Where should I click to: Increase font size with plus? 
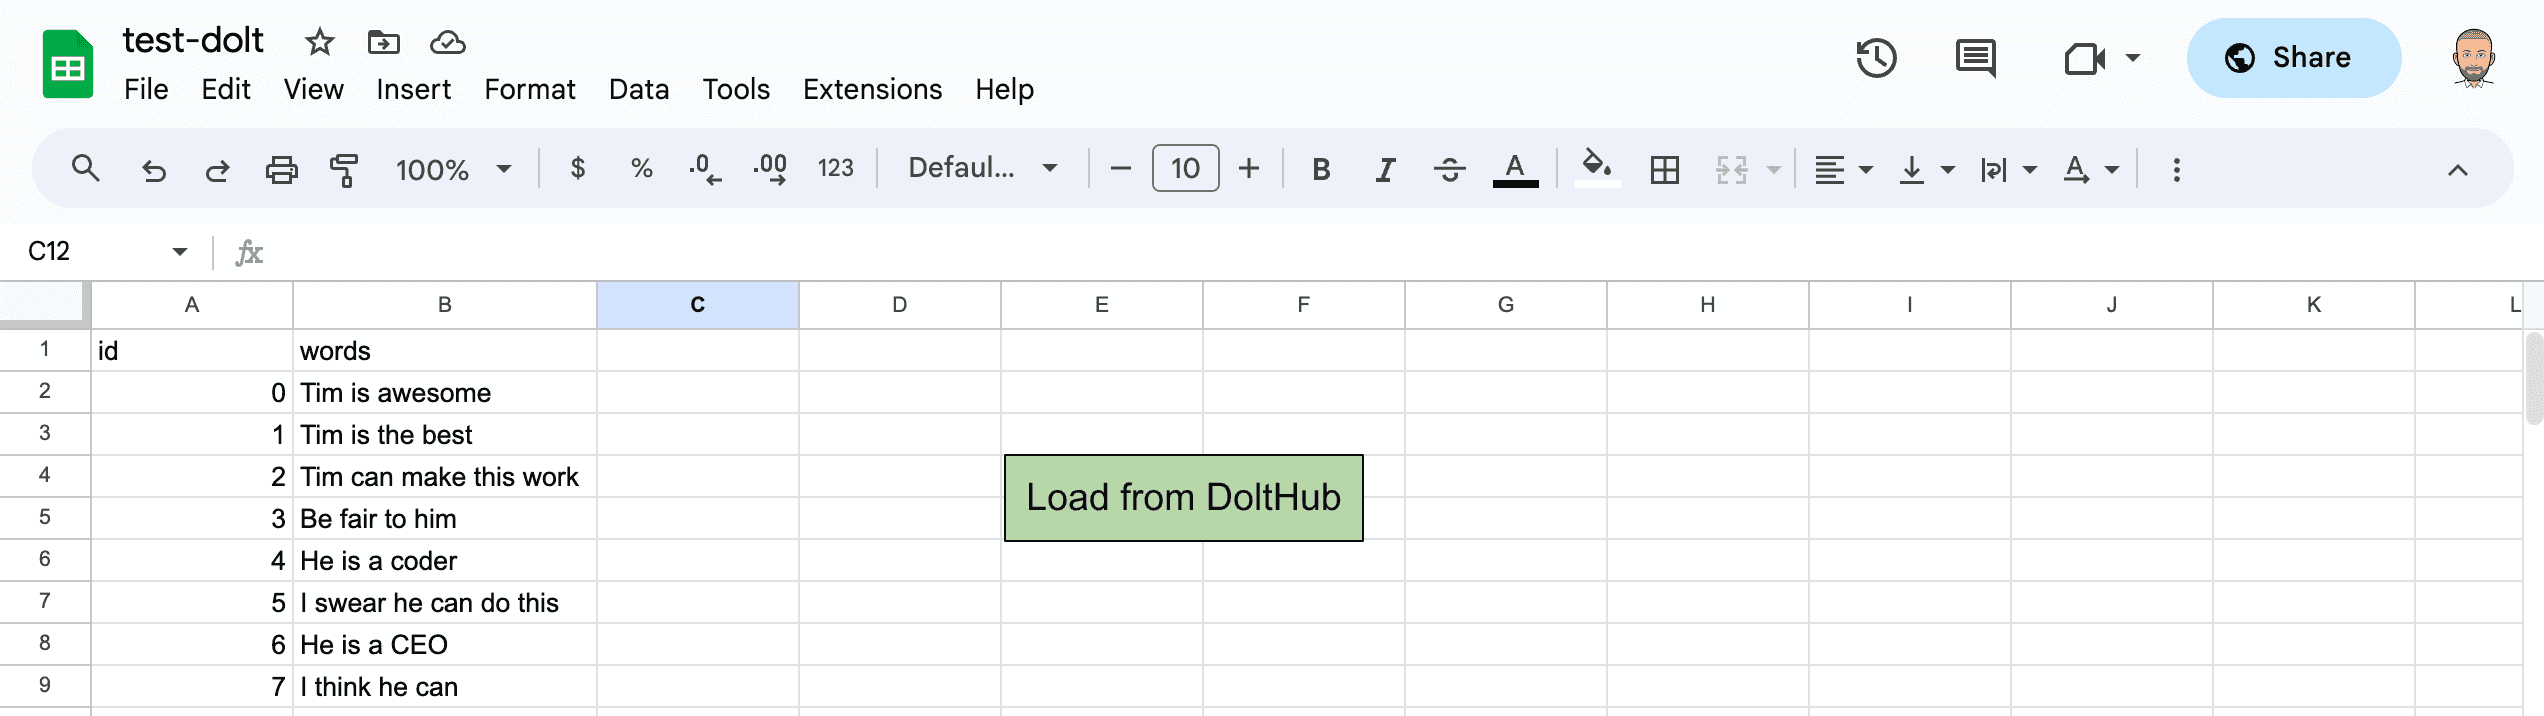coord(1248,168)
